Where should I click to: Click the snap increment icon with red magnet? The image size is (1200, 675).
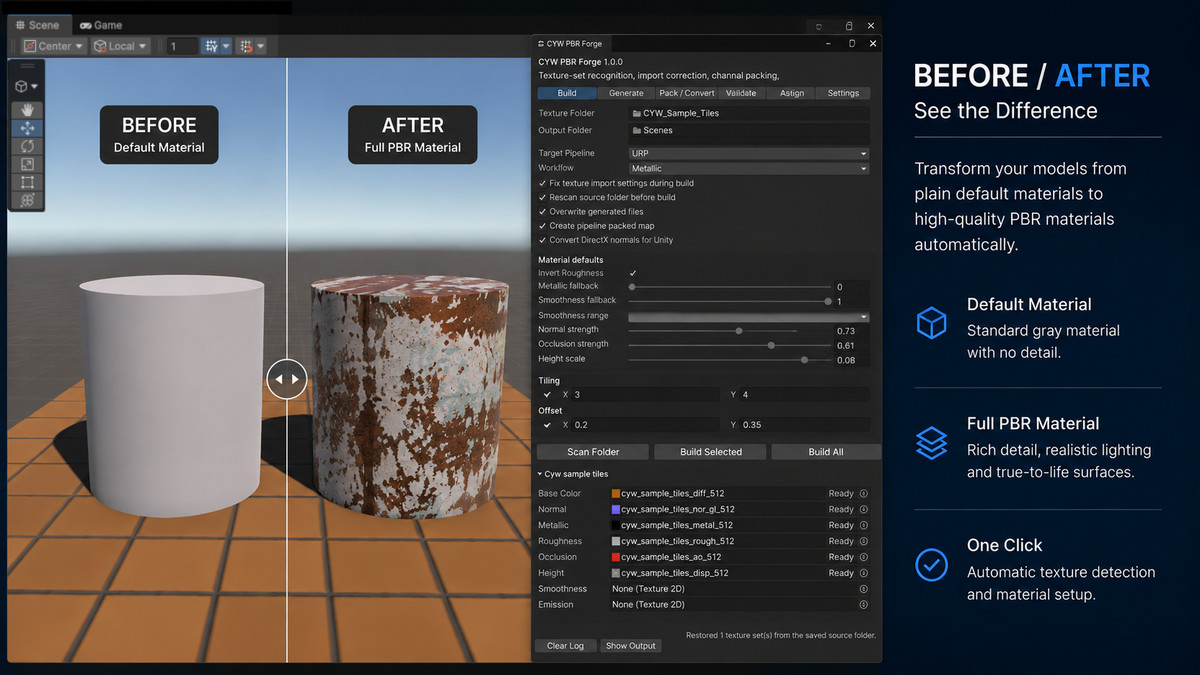246,46
